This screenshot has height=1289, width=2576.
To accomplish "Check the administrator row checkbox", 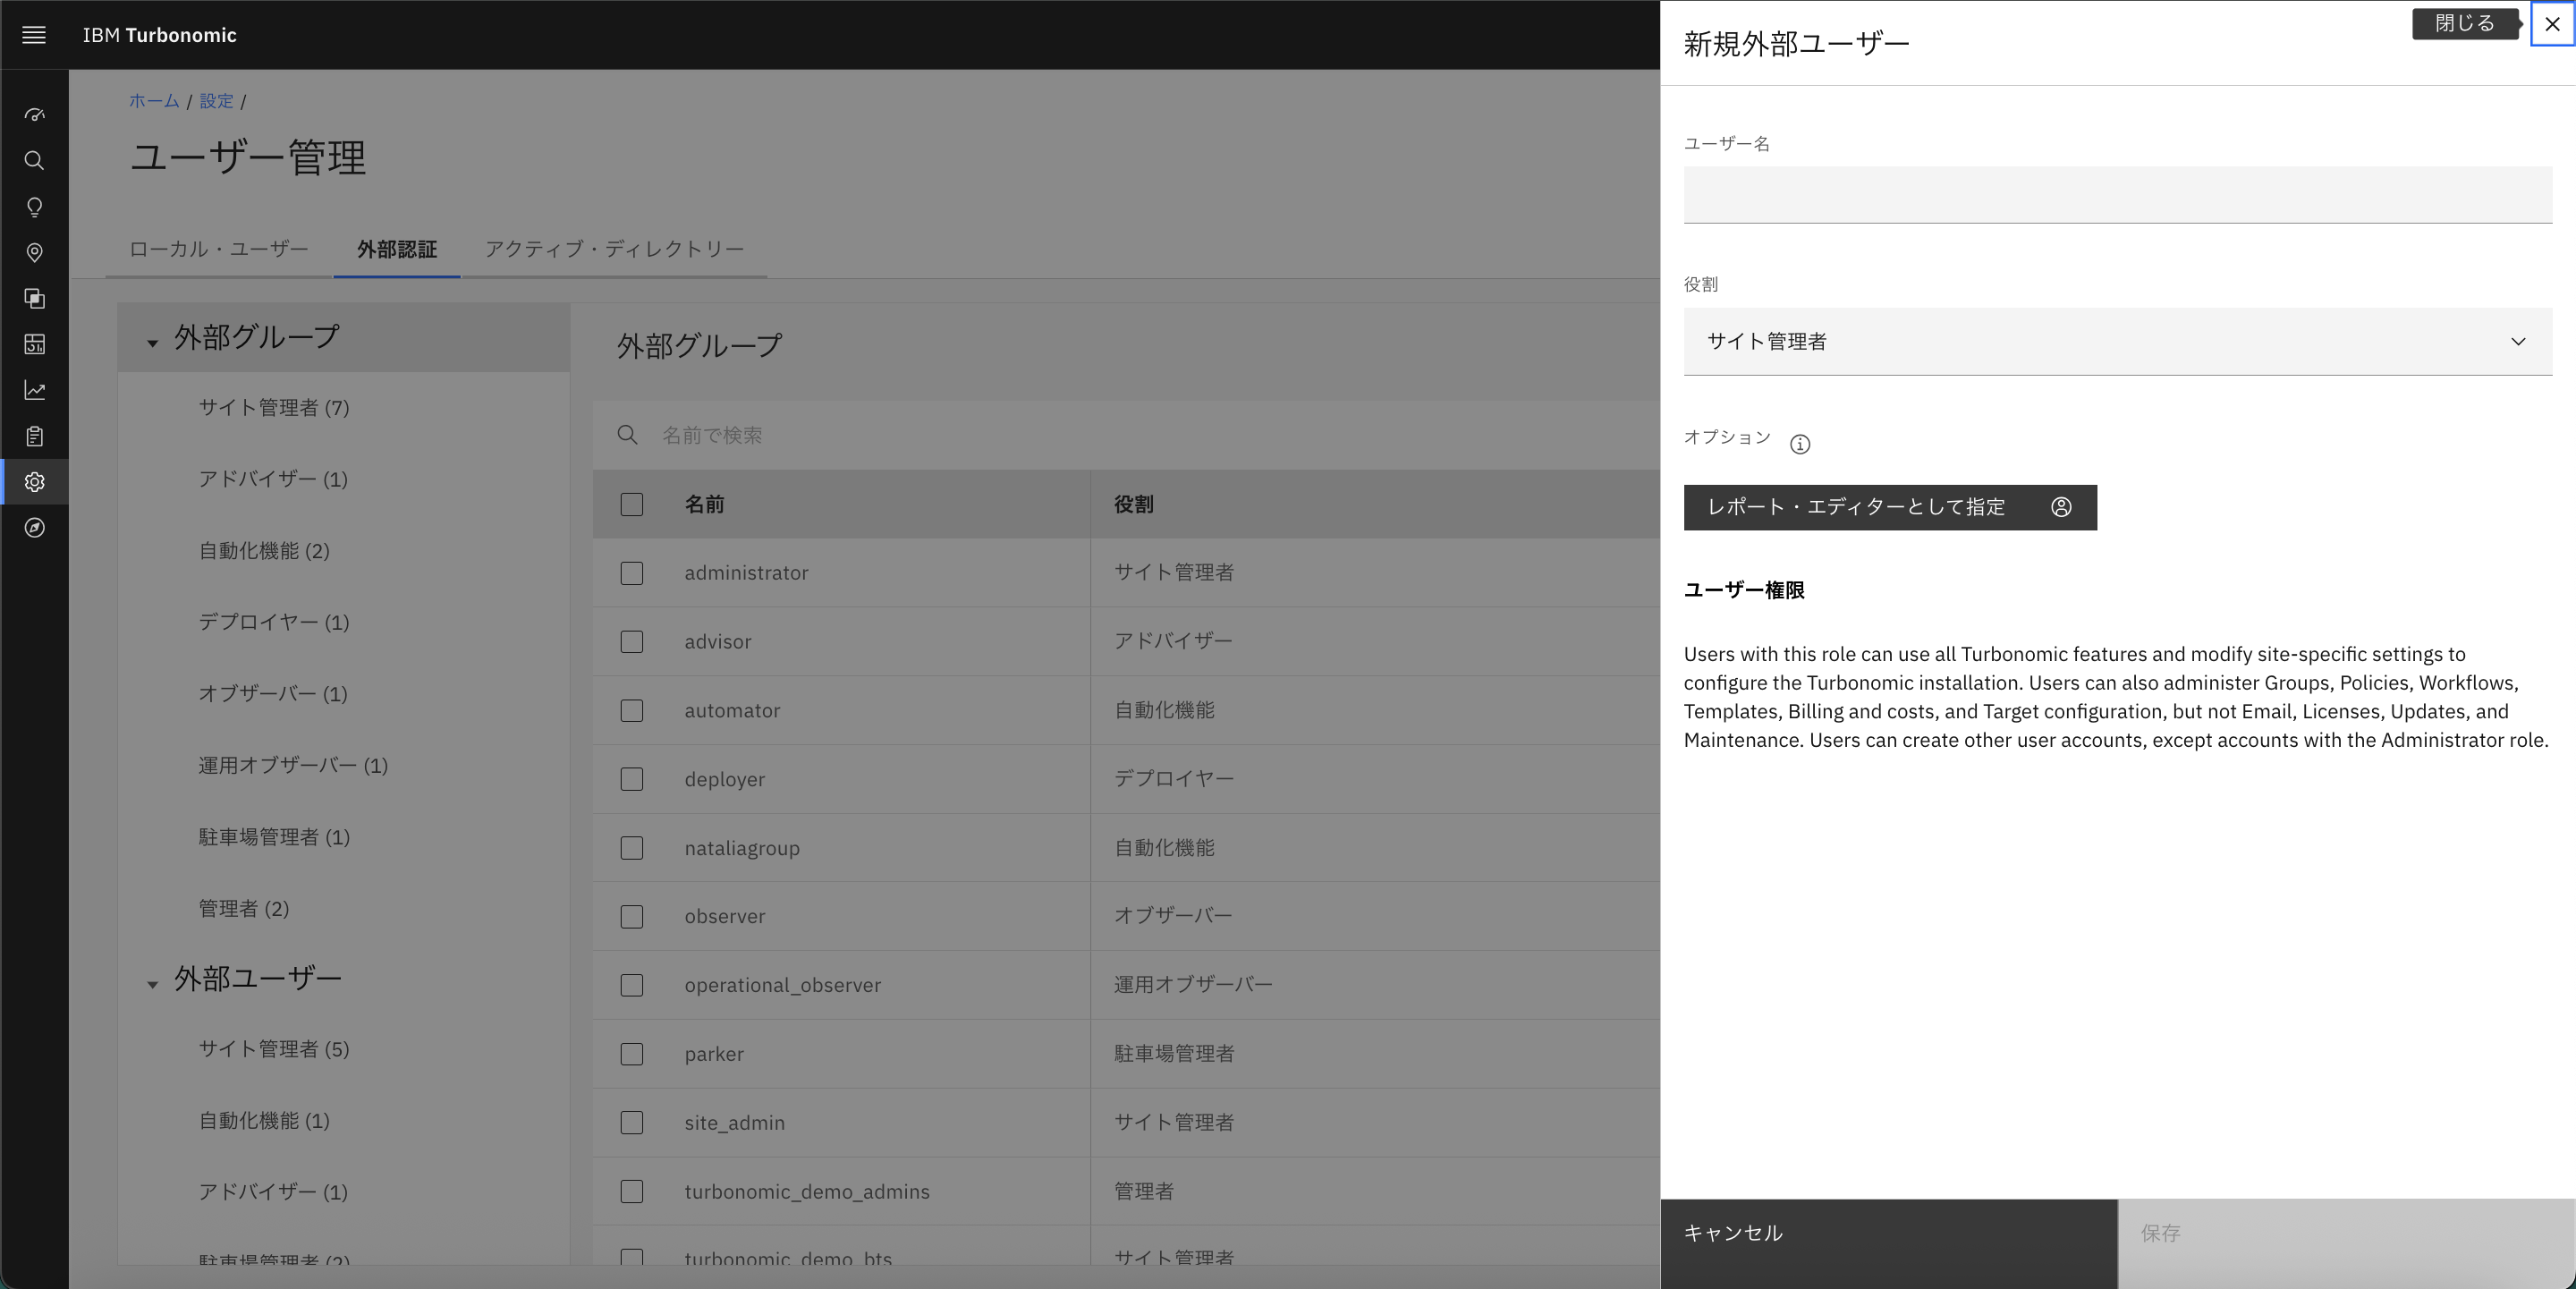I will (631, 573).
